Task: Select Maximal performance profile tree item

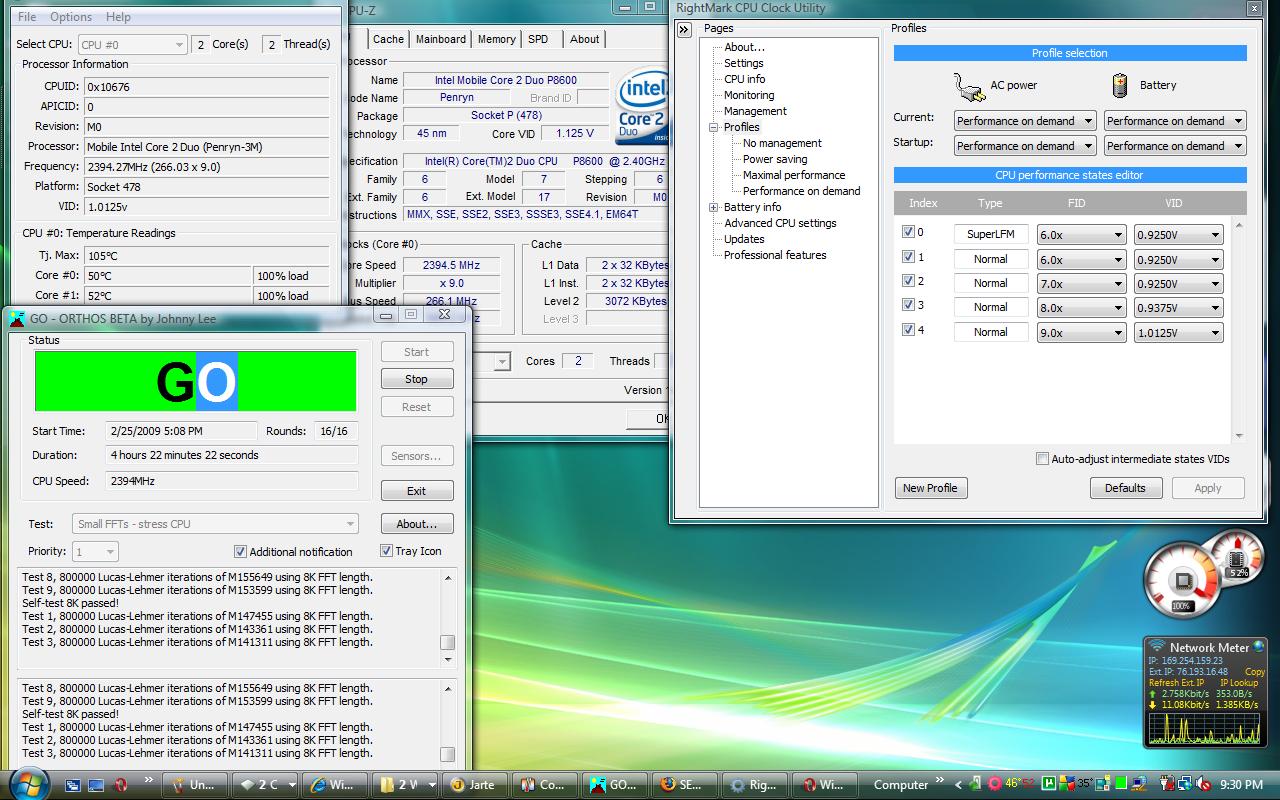Action: click(x=794, y=175)
